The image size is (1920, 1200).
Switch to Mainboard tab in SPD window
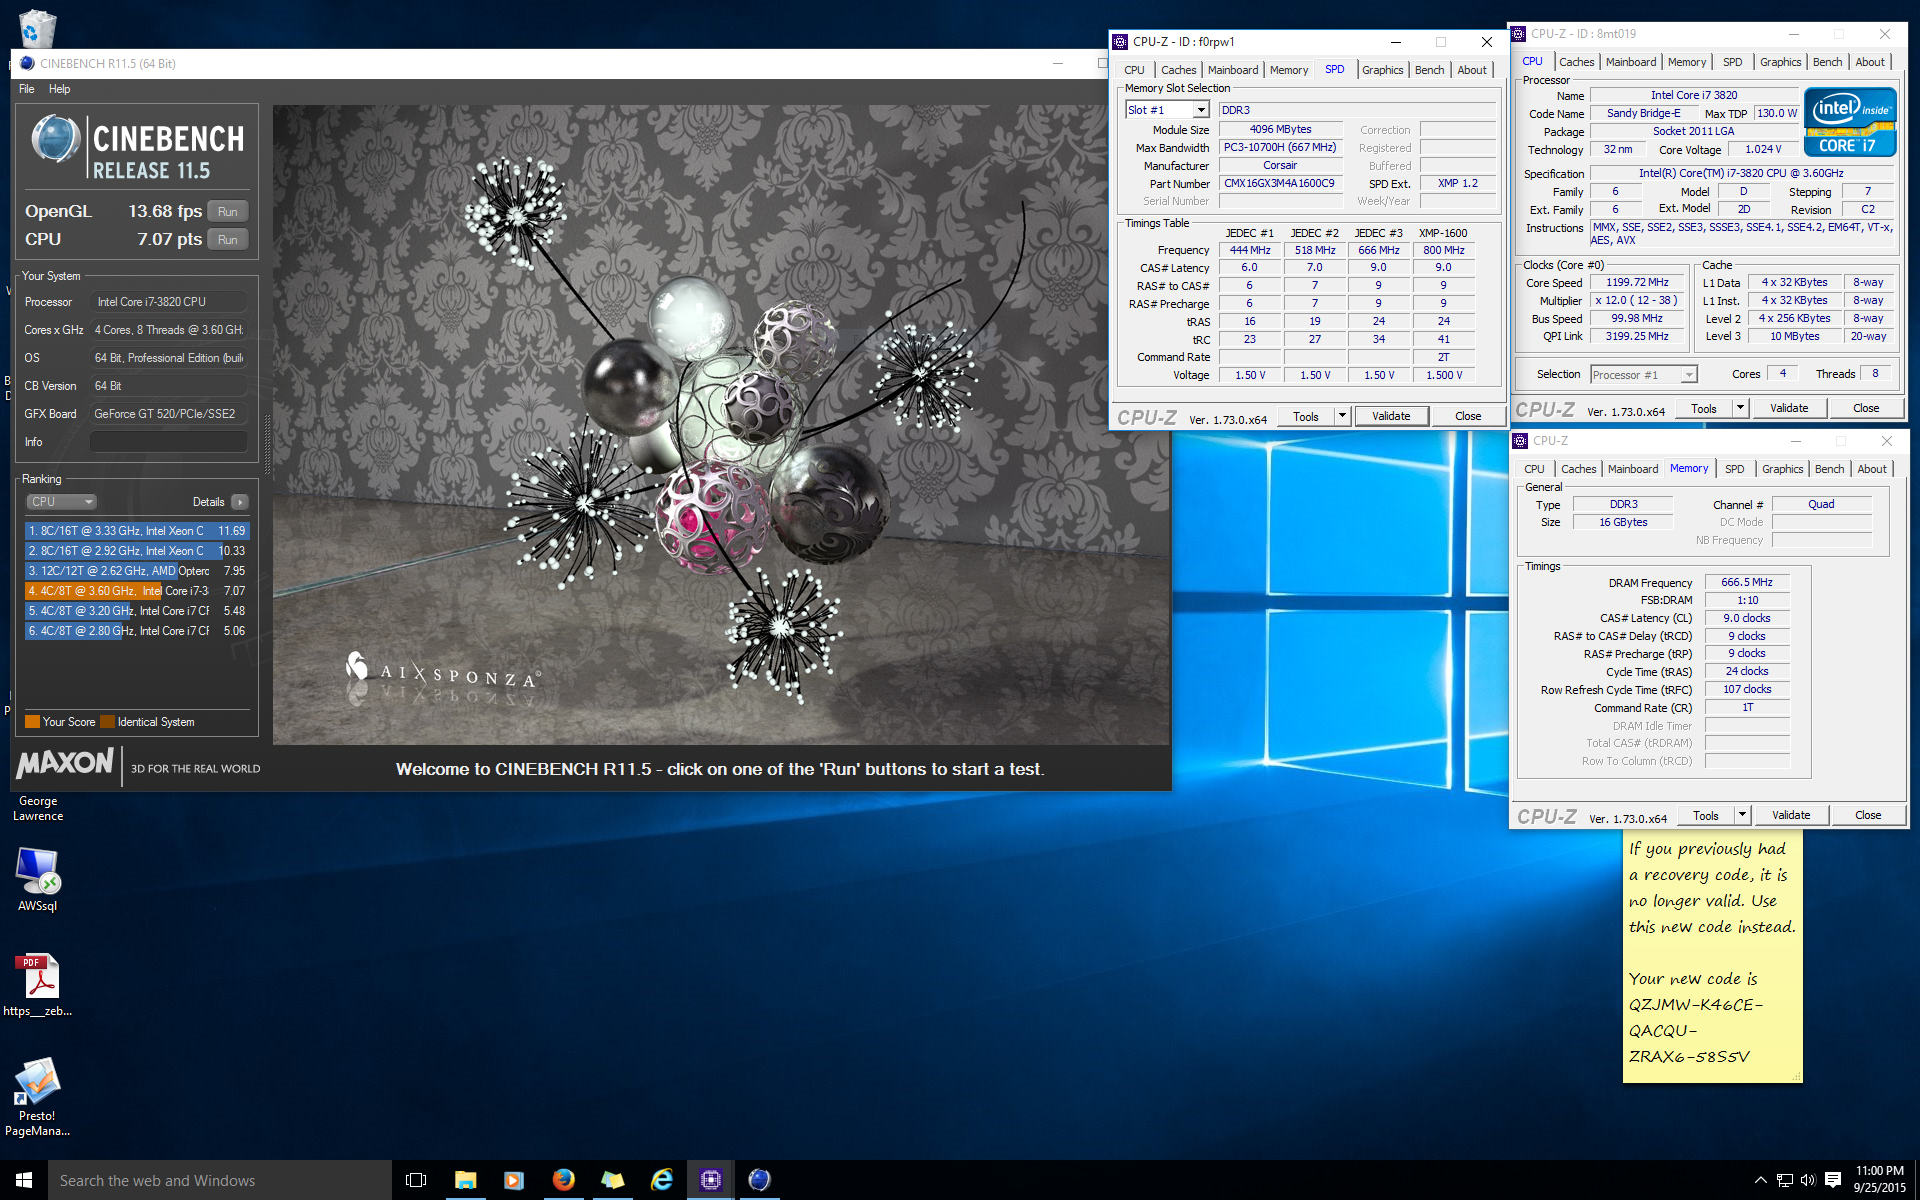coord(1233,70)
